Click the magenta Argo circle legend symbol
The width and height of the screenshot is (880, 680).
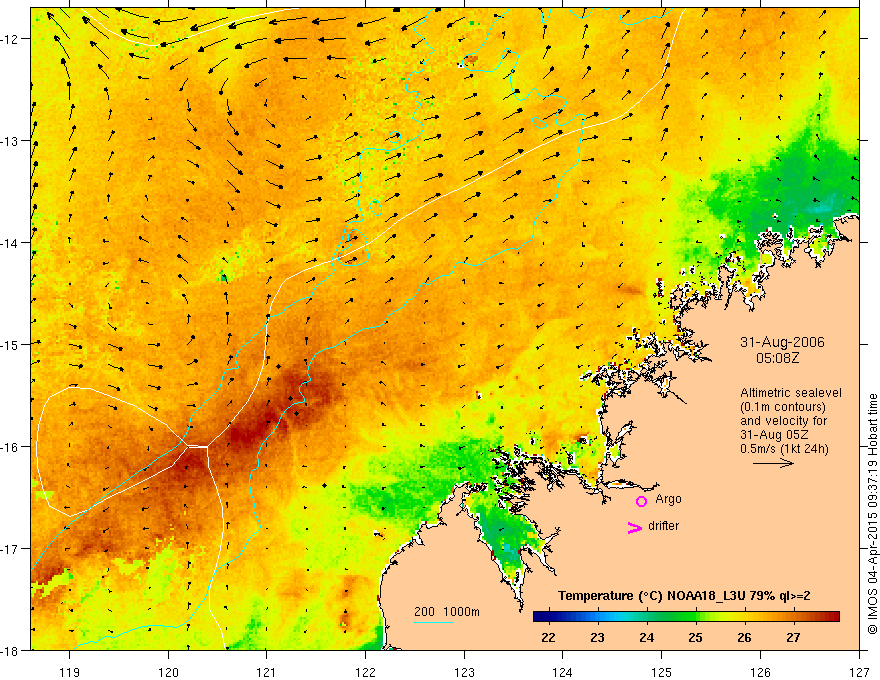641,501
